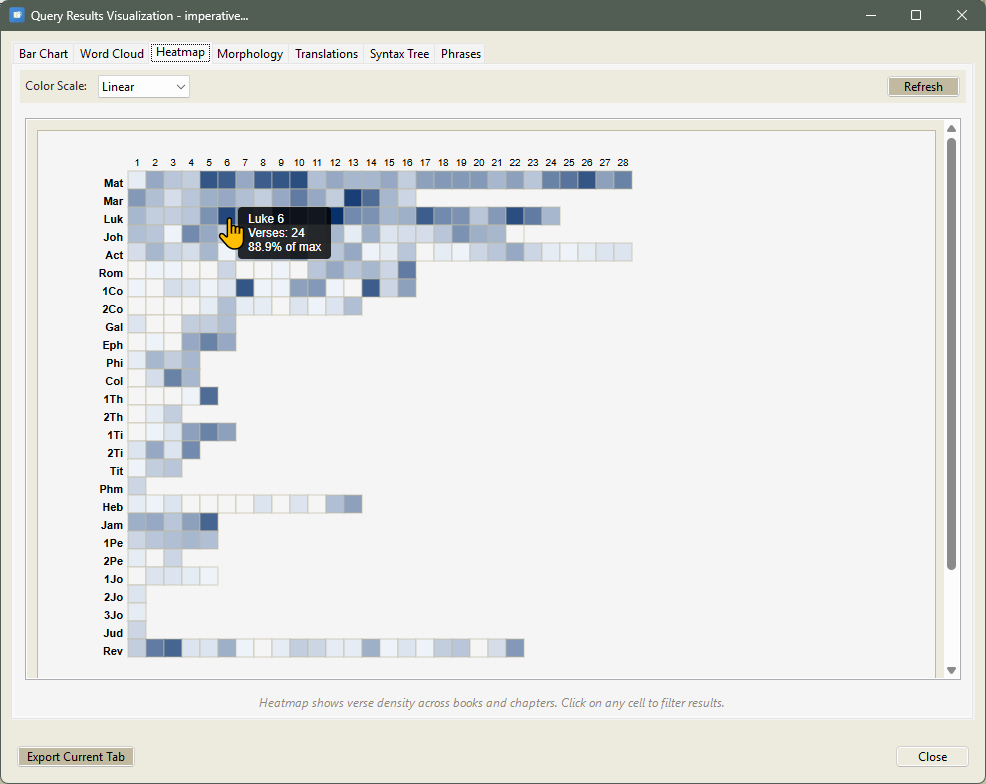Switch to the Bar Chart tab
986x784 pixels.
(x=44, y=54)
